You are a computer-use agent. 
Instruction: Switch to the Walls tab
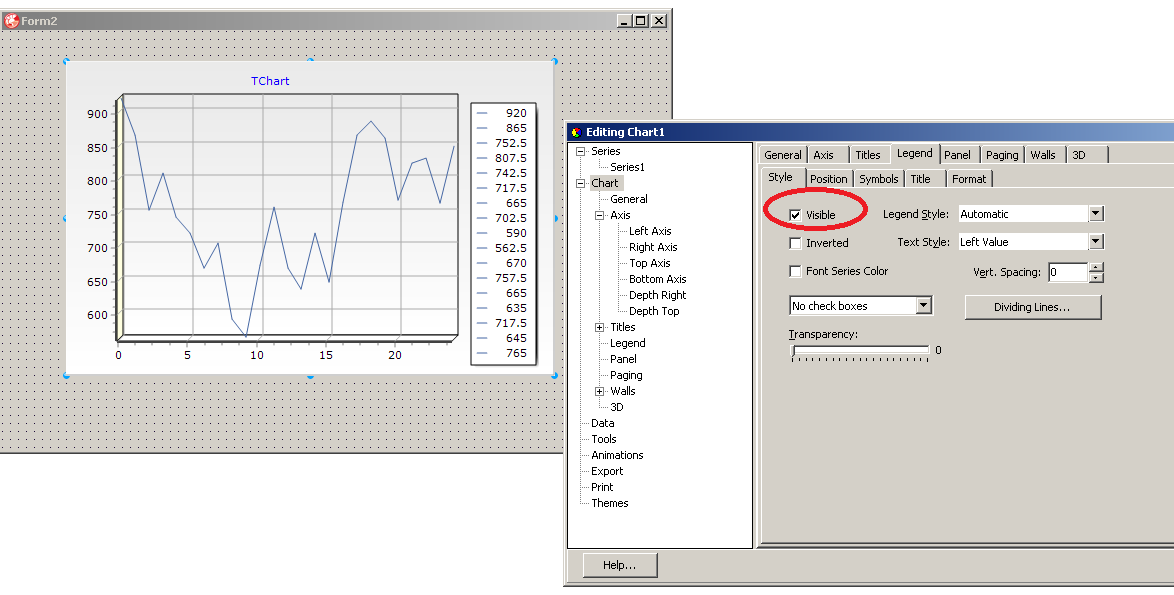click(x=1043, y=155)
